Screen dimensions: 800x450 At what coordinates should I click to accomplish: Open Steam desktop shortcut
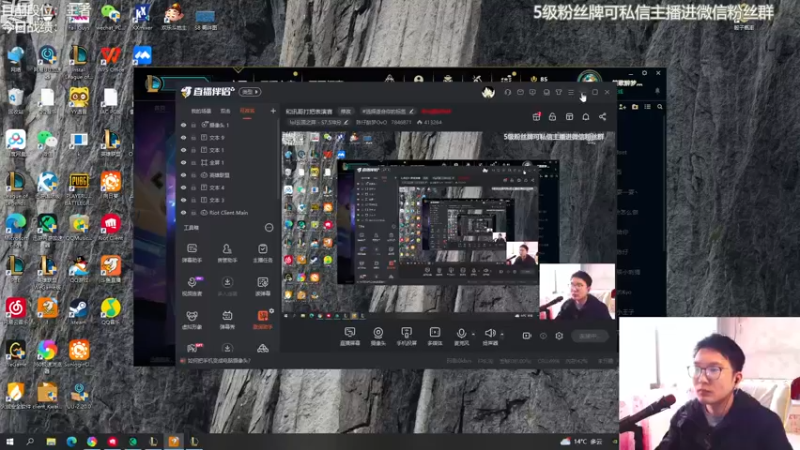78,312
